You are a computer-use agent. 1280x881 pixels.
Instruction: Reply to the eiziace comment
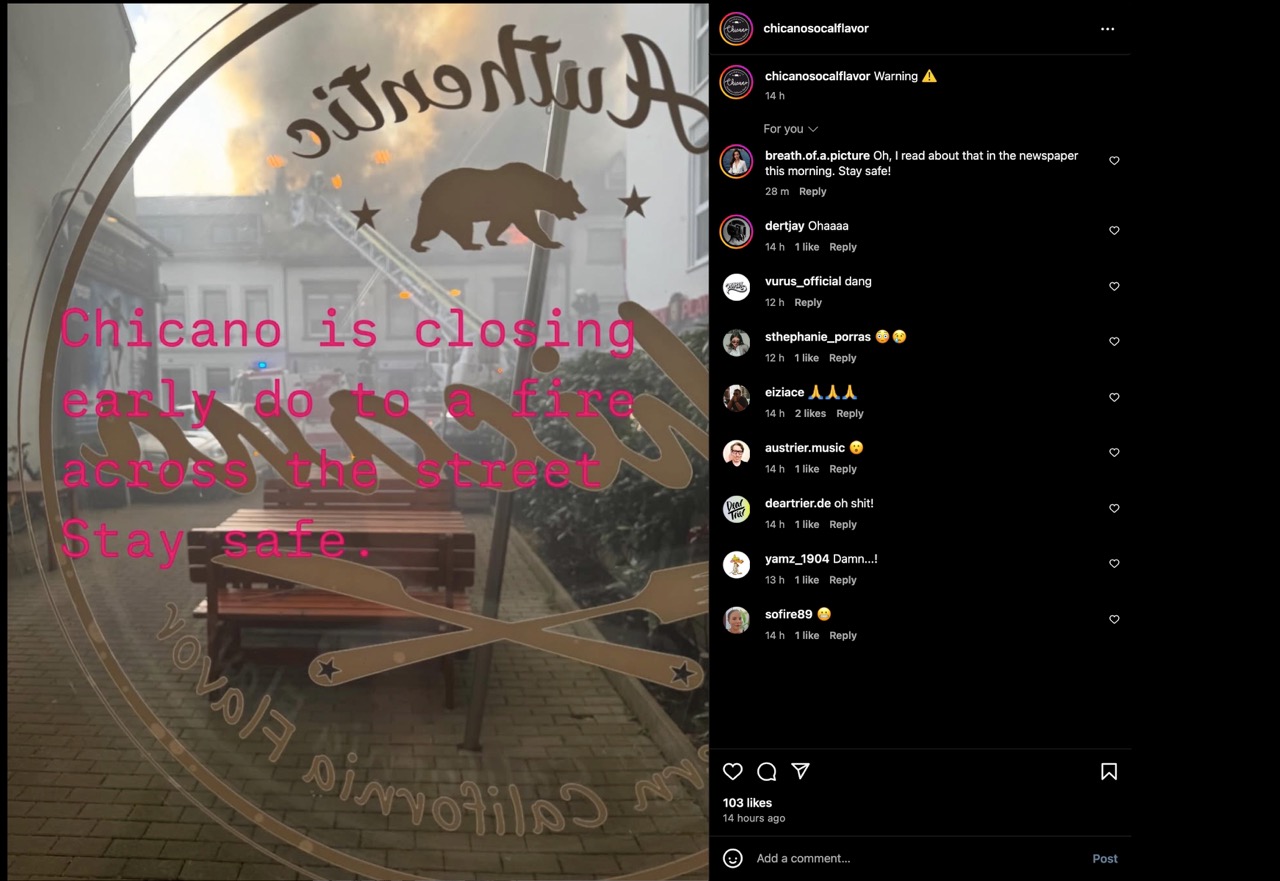coord(850,414)
